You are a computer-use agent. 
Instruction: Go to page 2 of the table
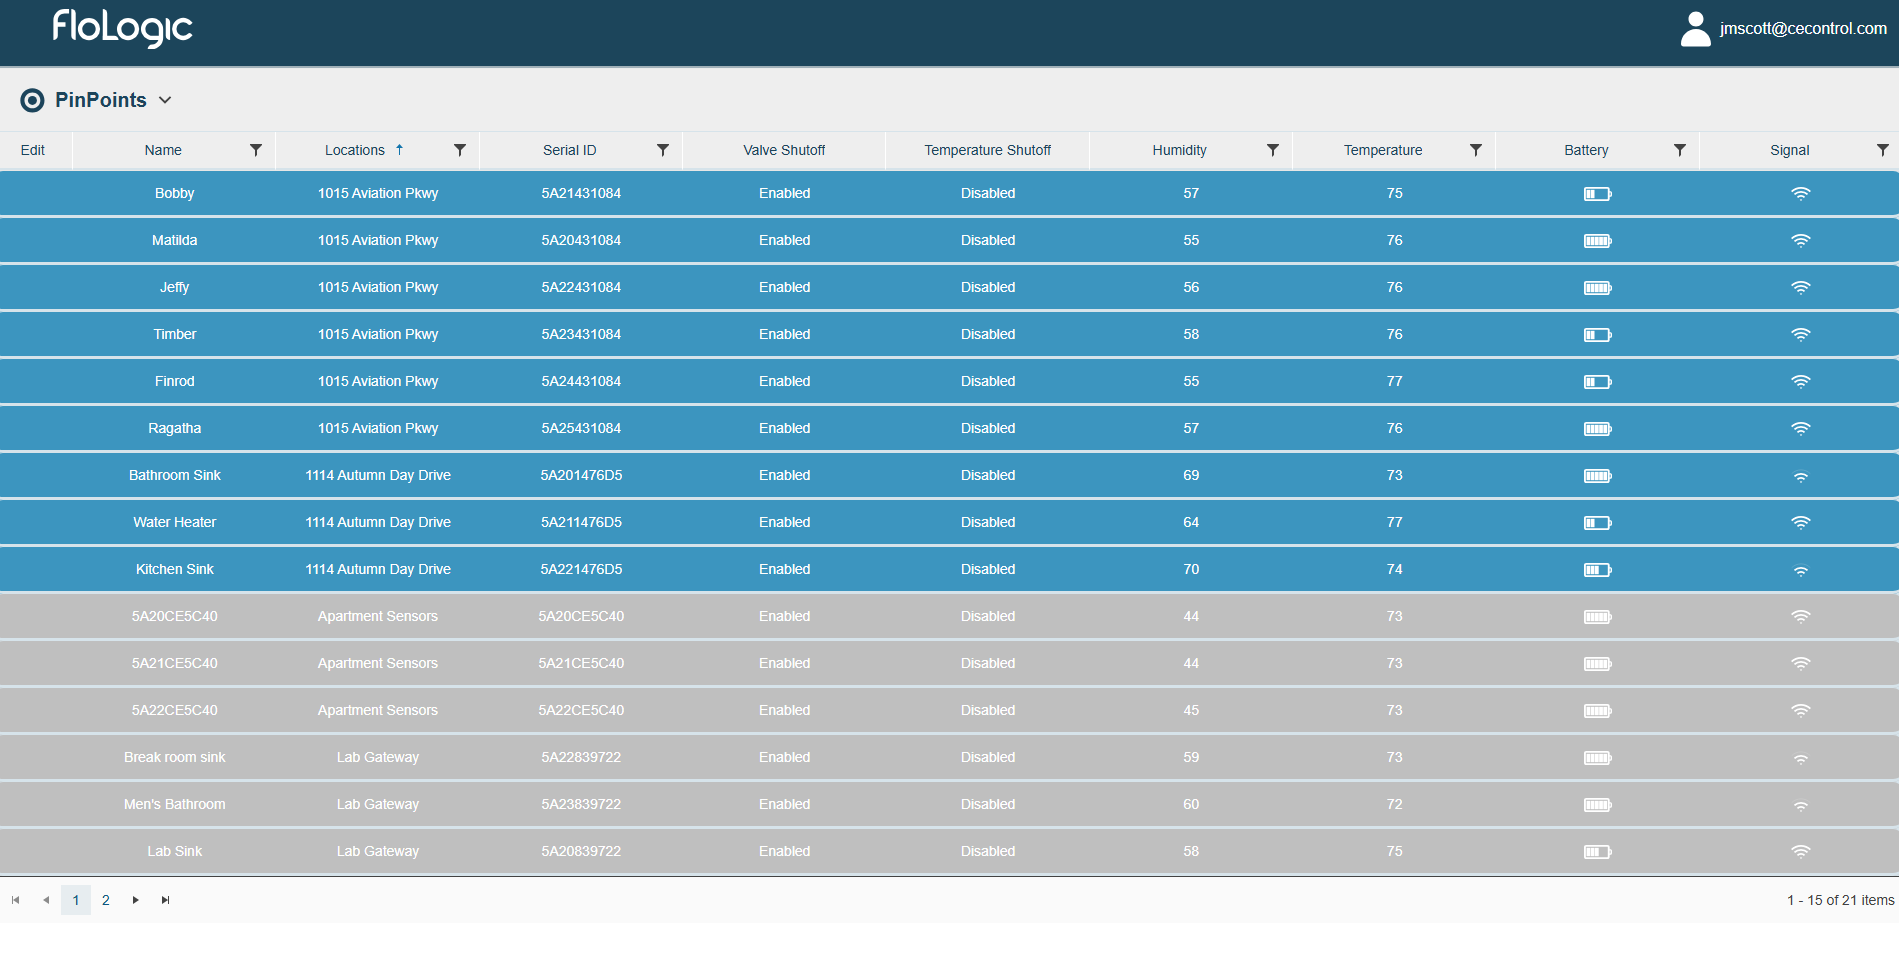[x=105, y=900]
